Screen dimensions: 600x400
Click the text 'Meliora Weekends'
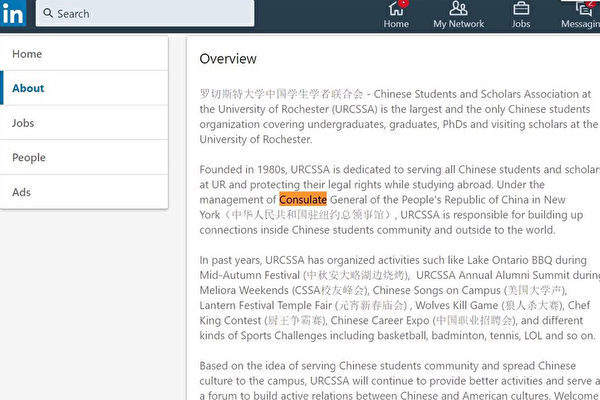(x=244, y=290)
